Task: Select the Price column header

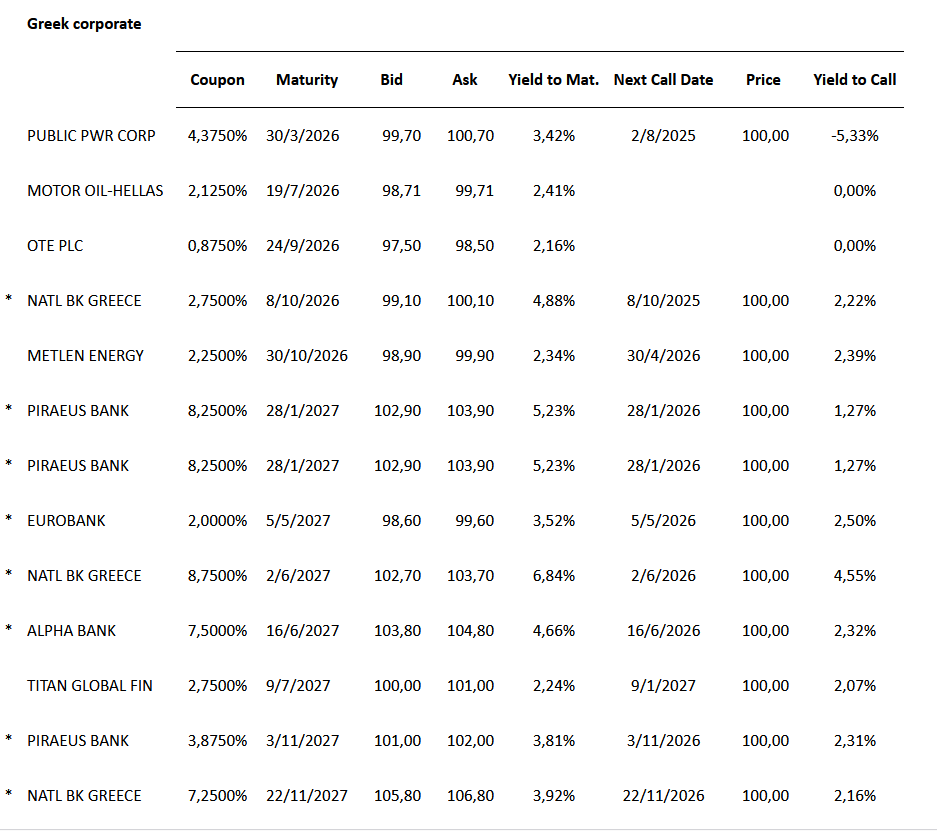Action: (763, 80)
